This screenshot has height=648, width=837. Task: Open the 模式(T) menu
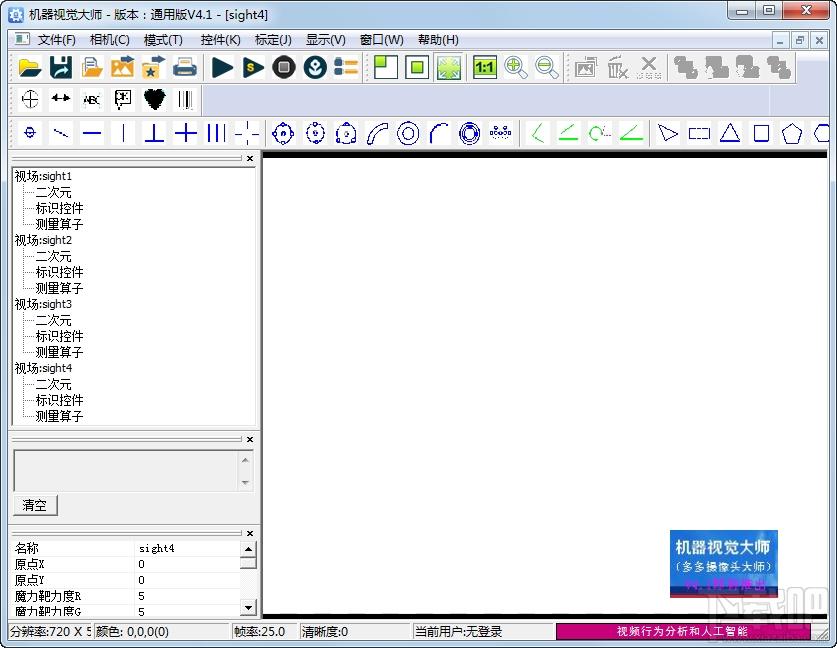click(163, 40)
